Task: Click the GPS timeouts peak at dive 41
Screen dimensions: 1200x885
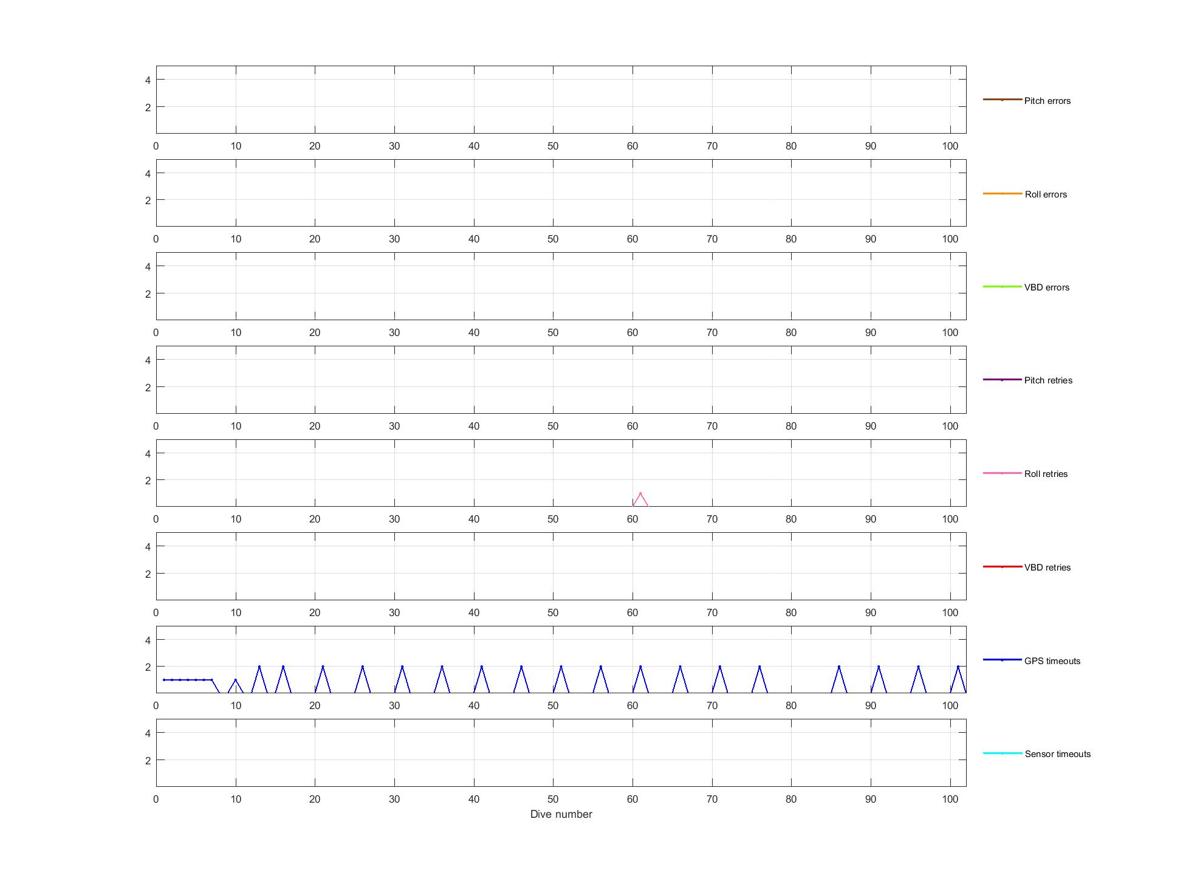Action: (481, 667)
